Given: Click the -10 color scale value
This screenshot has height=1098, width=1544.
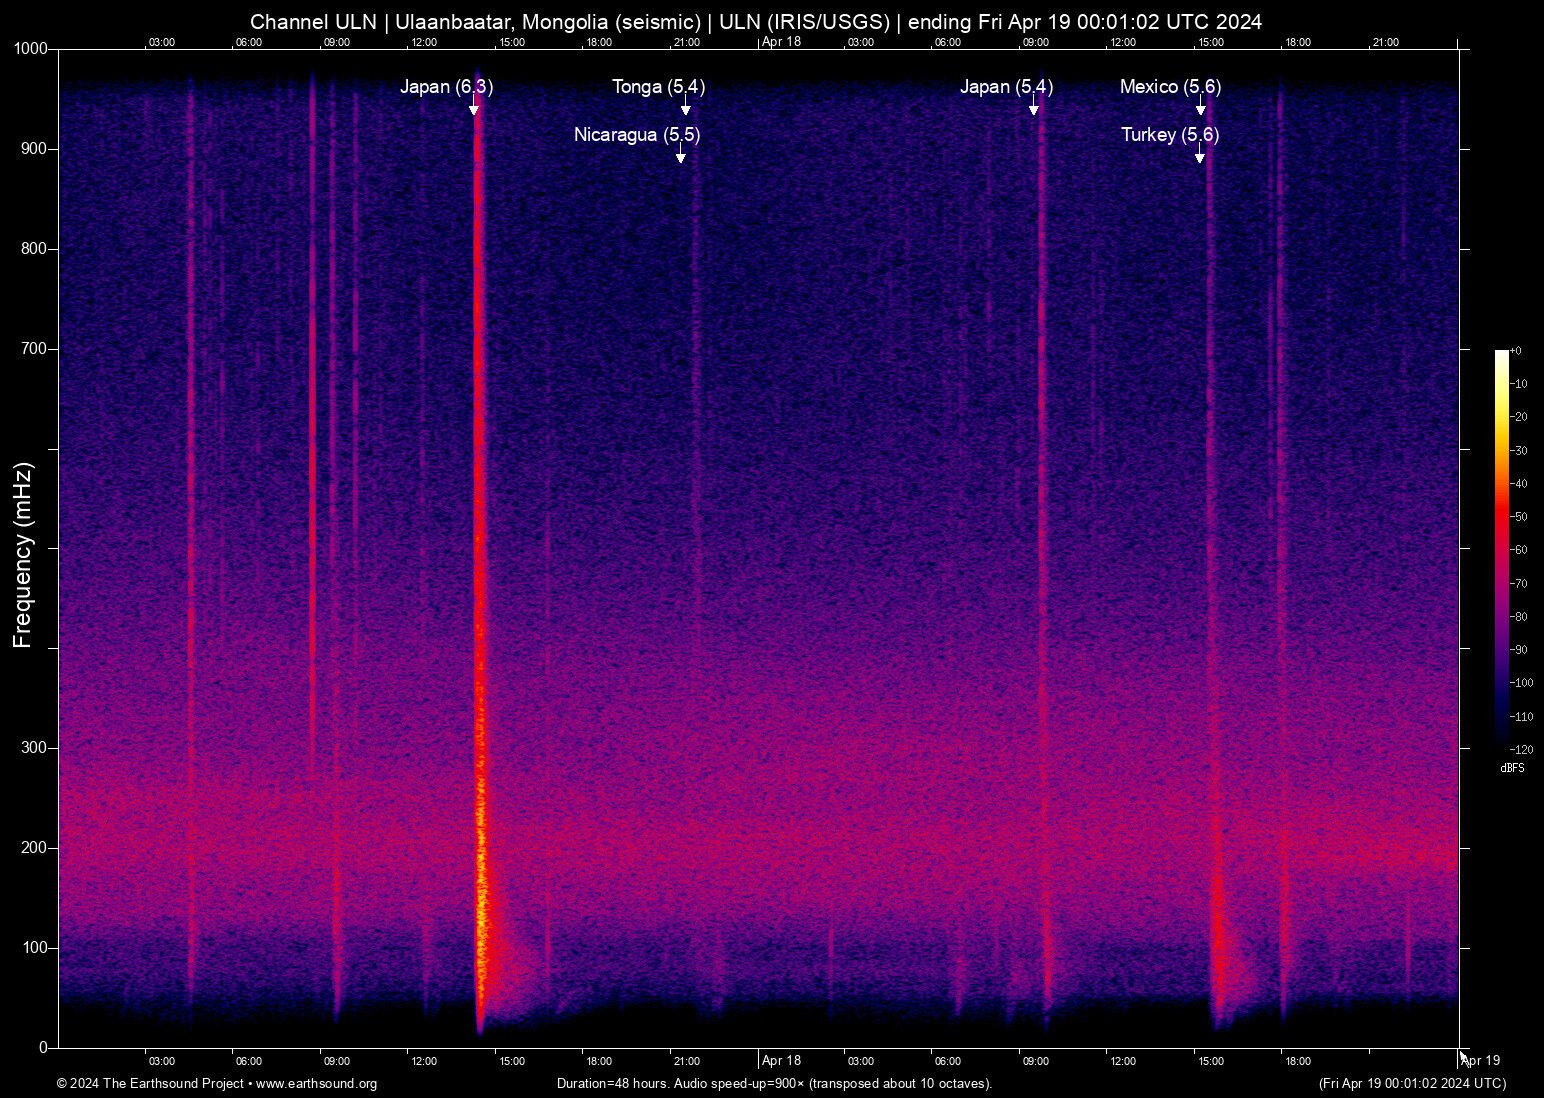Looking at the screenshot, I should coord(1519,384).
